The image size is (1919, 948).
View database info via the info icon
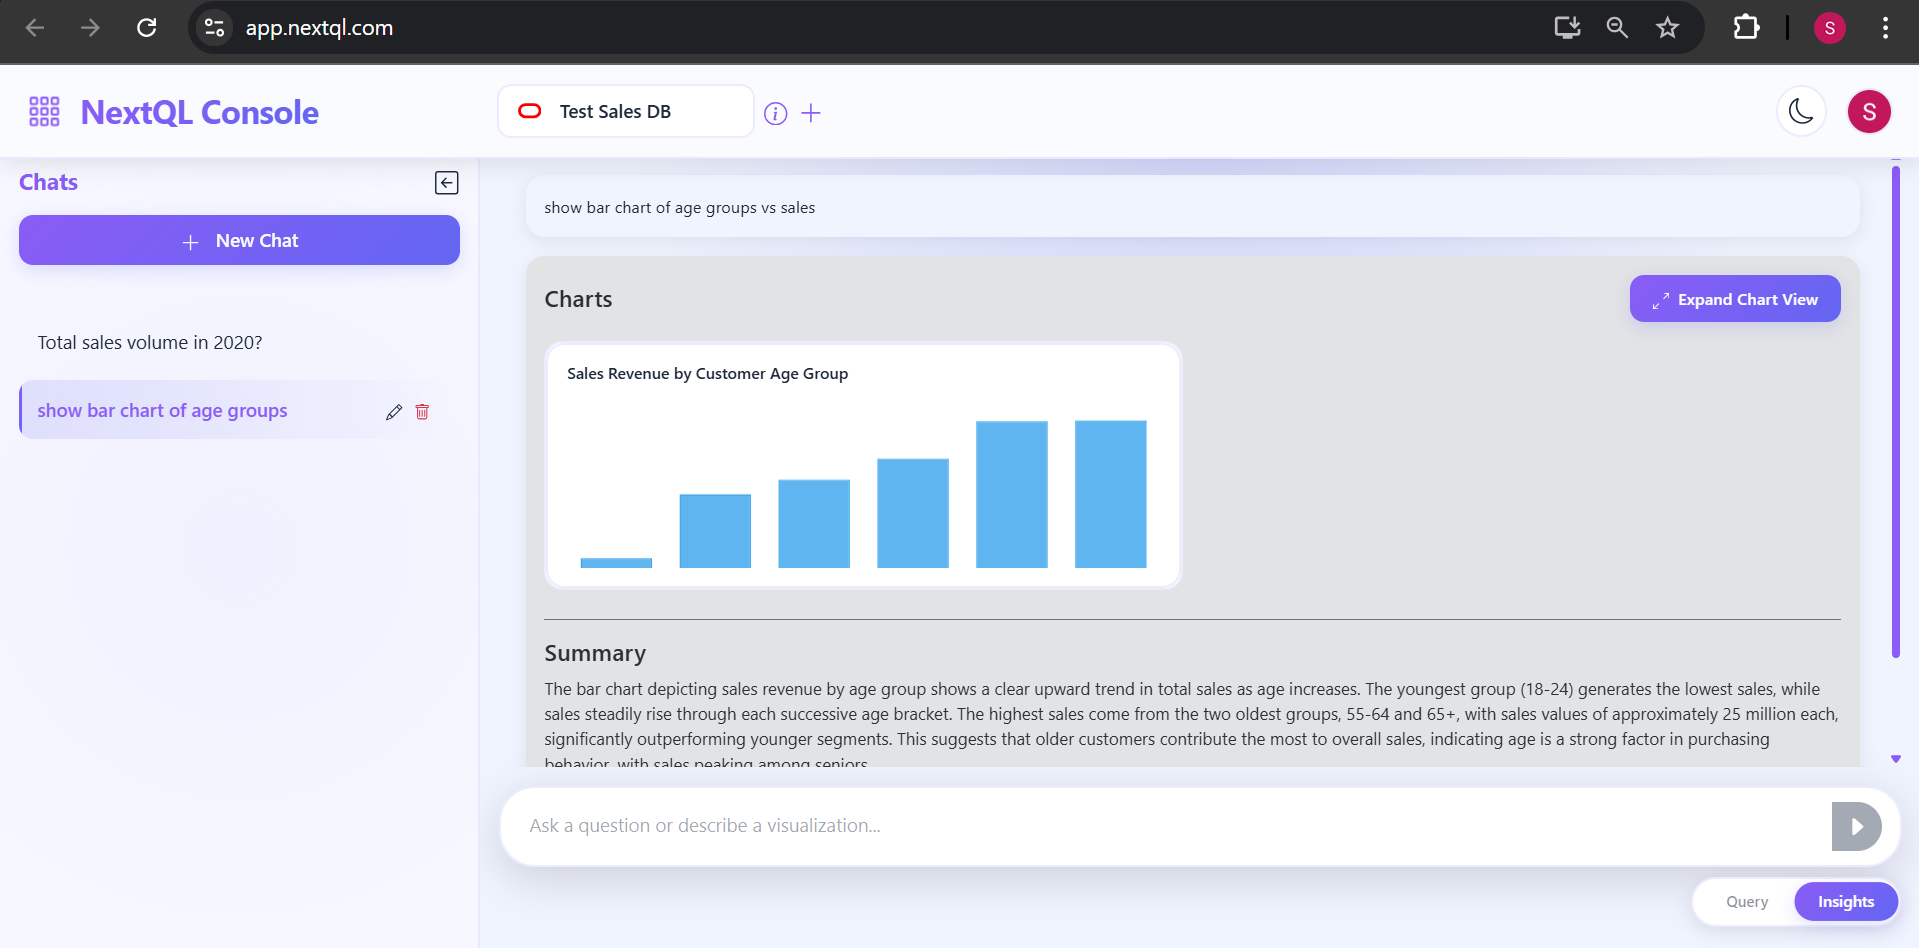[x=775, y=113]
